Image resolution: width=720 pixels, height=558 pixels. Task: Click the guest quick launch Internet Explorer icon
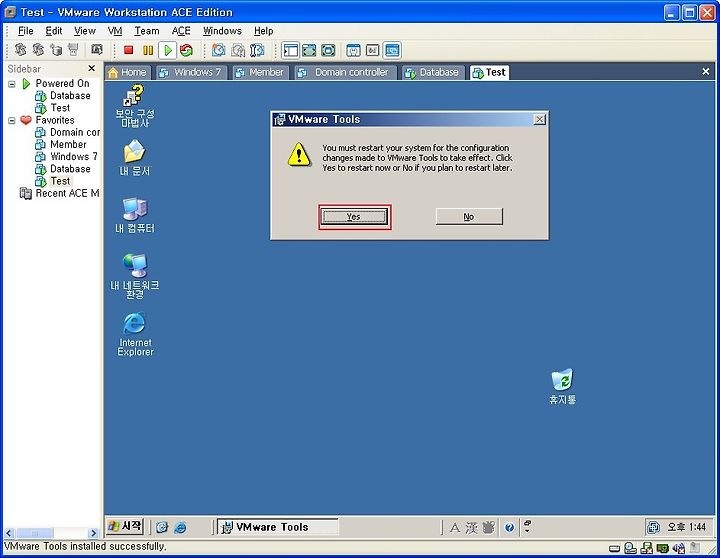[x=180, y=527]
